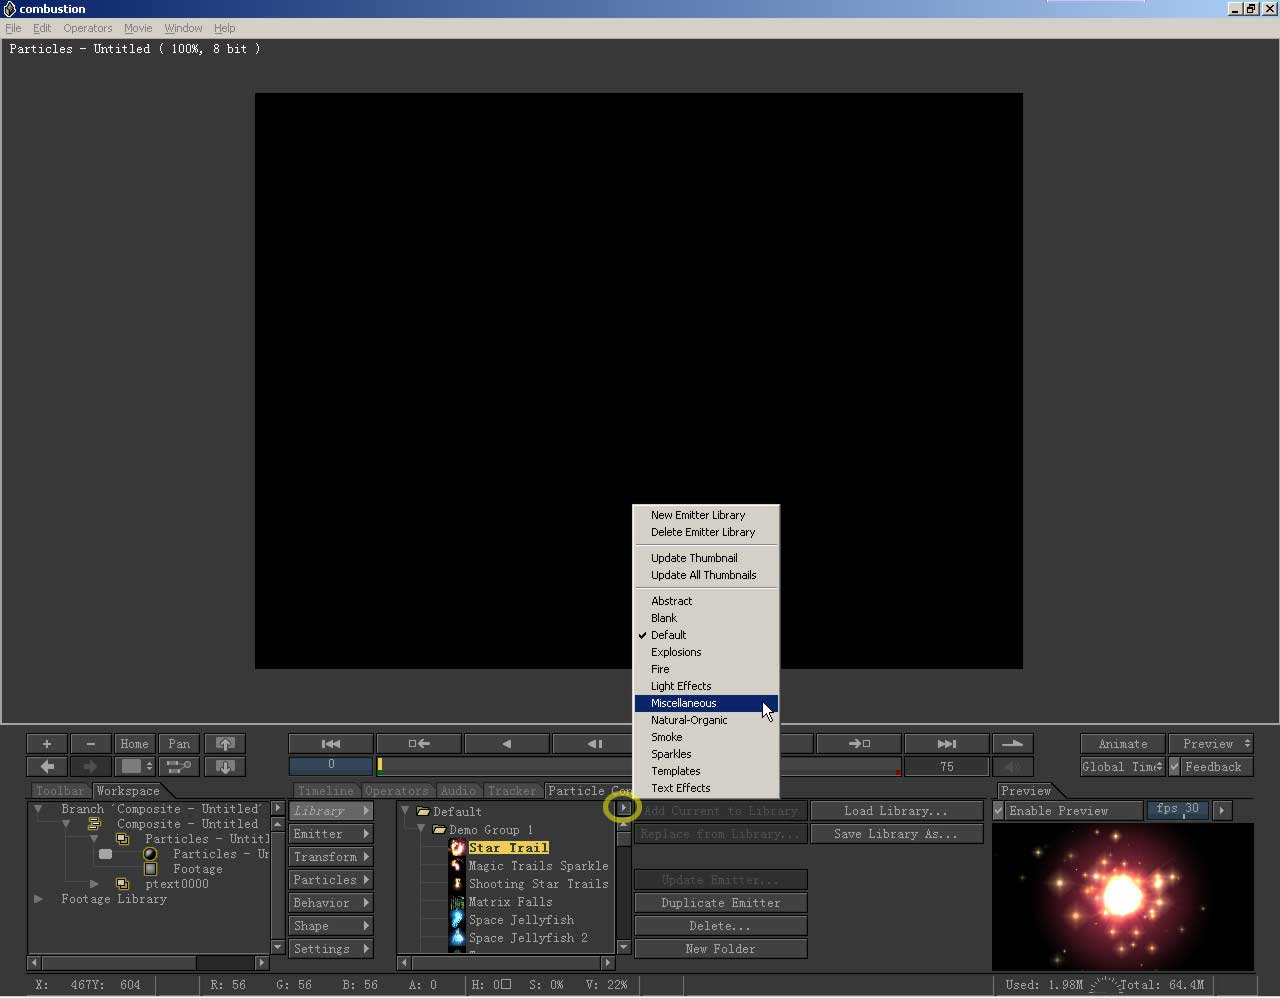
Task: Select Sparkles in the emitter library list
Action: coord(671,754)
